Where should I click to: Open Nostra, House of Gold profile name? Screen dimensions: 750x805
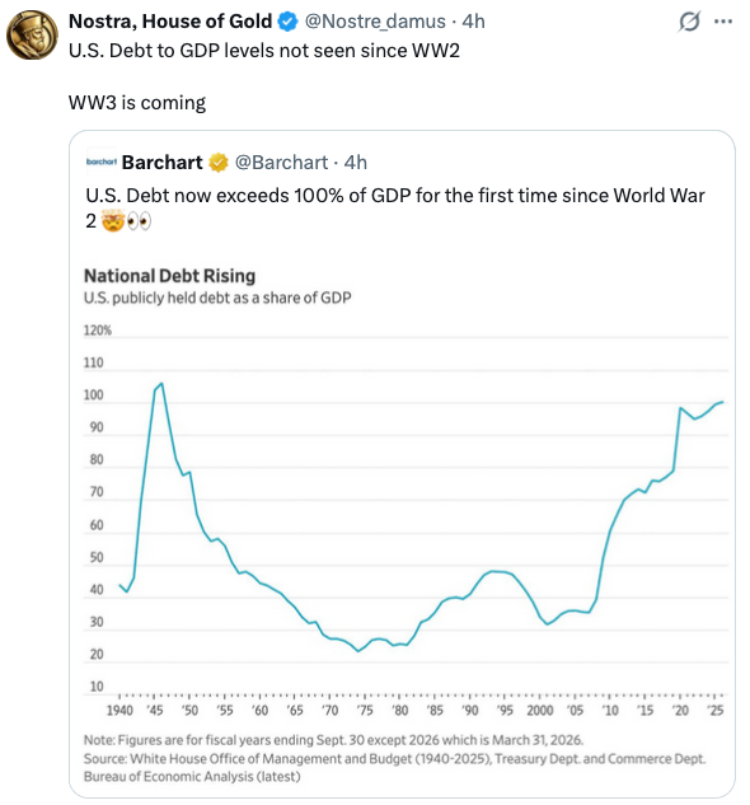click(x=170, y=22)
